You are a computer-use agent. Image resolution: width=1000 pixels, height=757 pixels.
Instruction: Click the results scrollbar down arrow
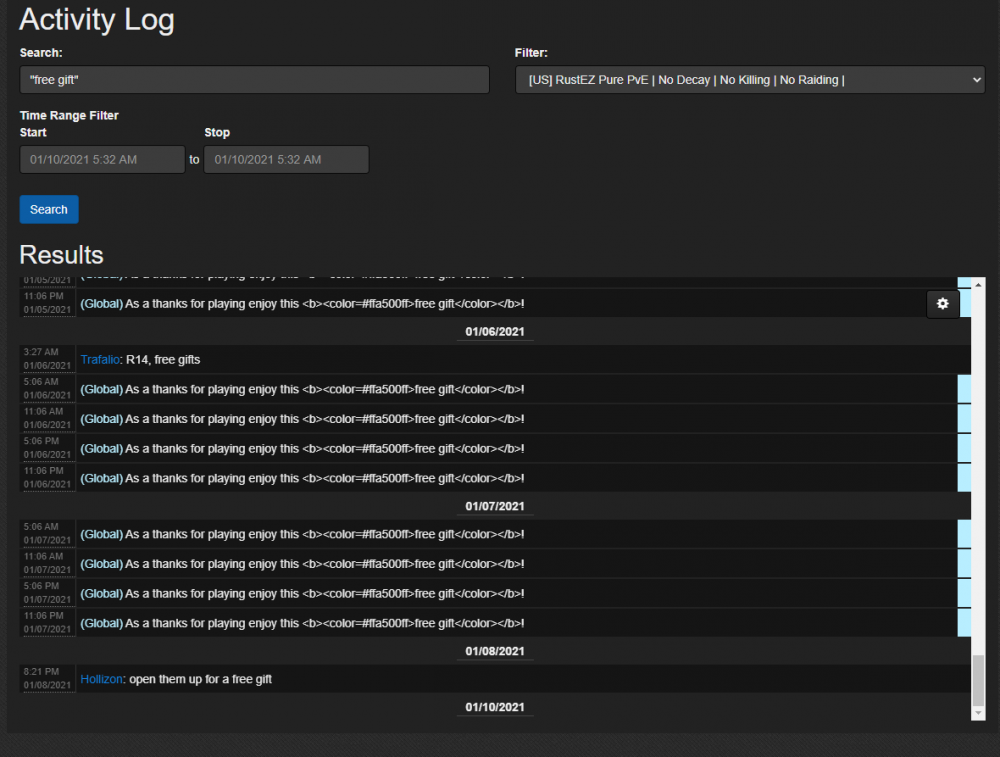point(978,712)
